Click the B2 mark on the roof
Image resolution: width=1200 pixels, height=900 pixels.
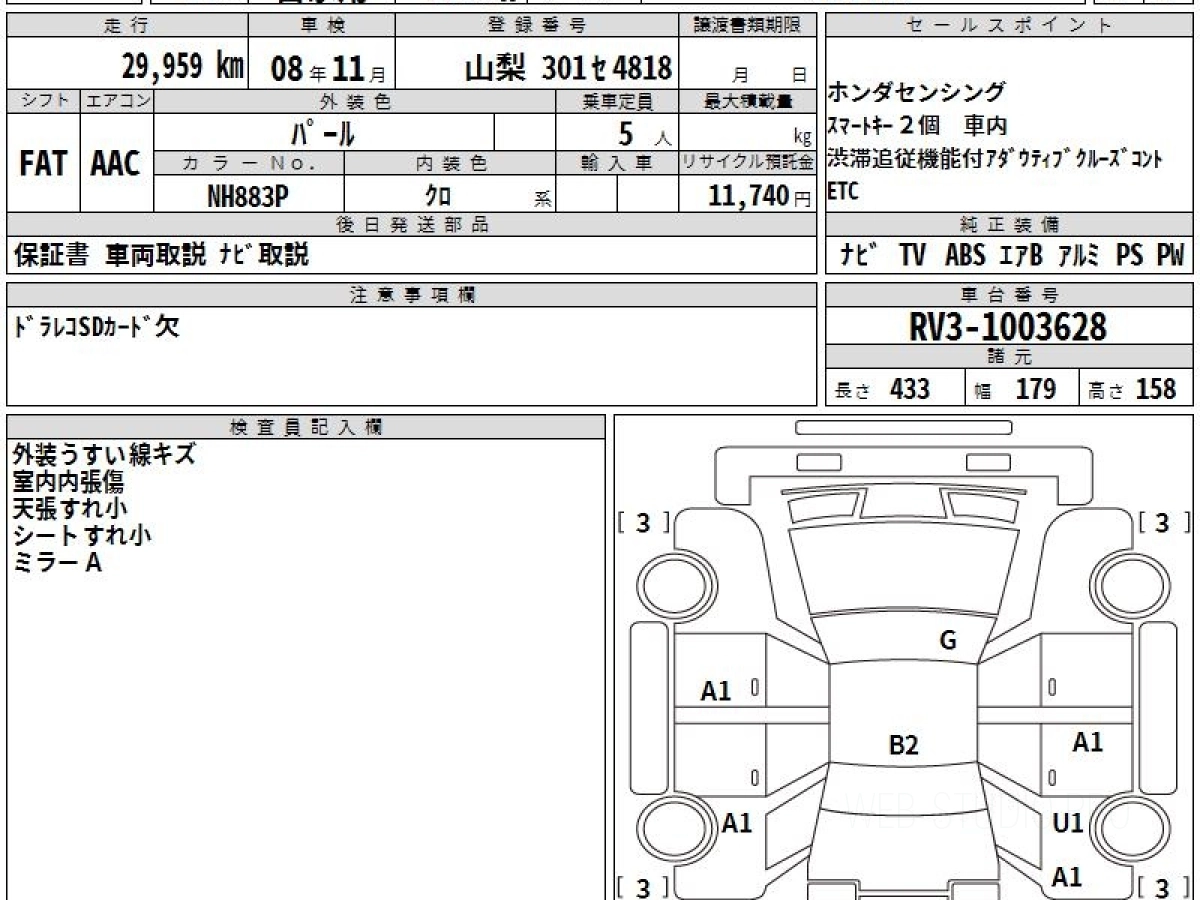click(x=903, y=745)
